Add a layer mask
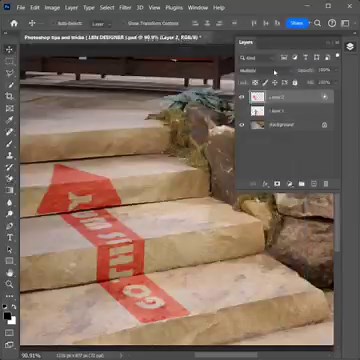This screenshot has height=360, width=360. coord(277,184)
